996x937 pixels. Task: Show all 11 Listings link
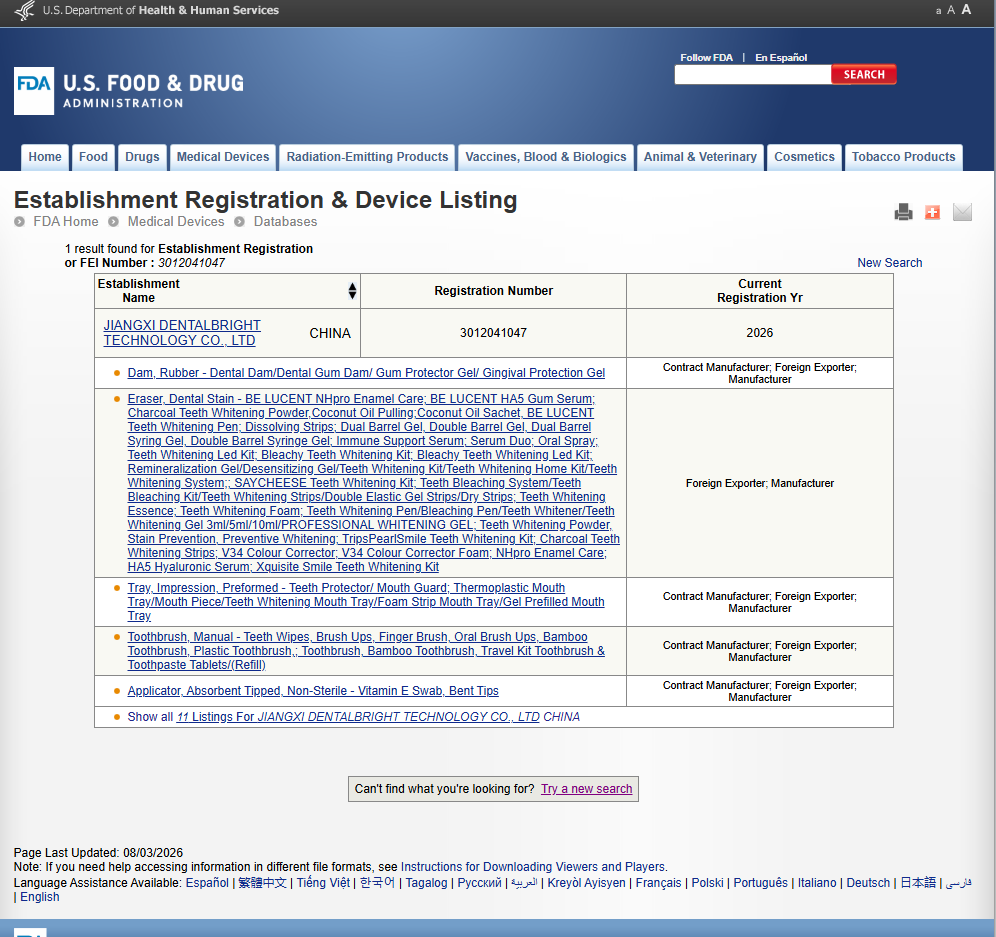tap(358, 717)
